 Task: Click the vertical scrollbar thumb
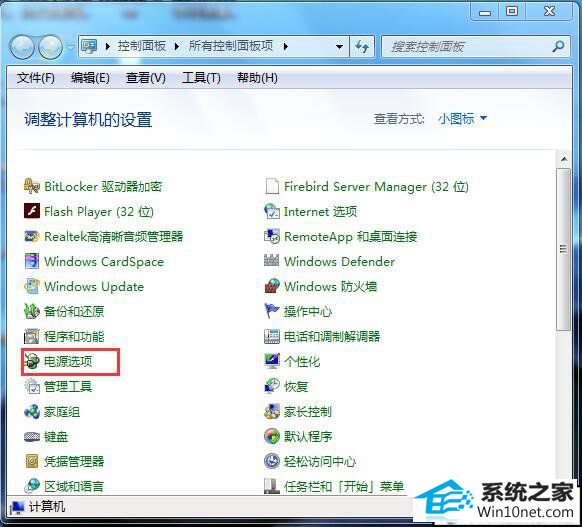[563, 249]
